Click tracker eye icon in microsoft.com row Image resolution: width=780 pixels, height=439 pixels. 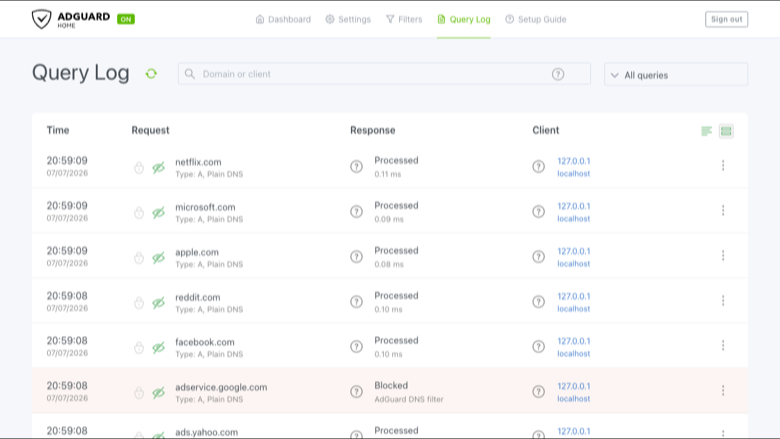(158, 213)
